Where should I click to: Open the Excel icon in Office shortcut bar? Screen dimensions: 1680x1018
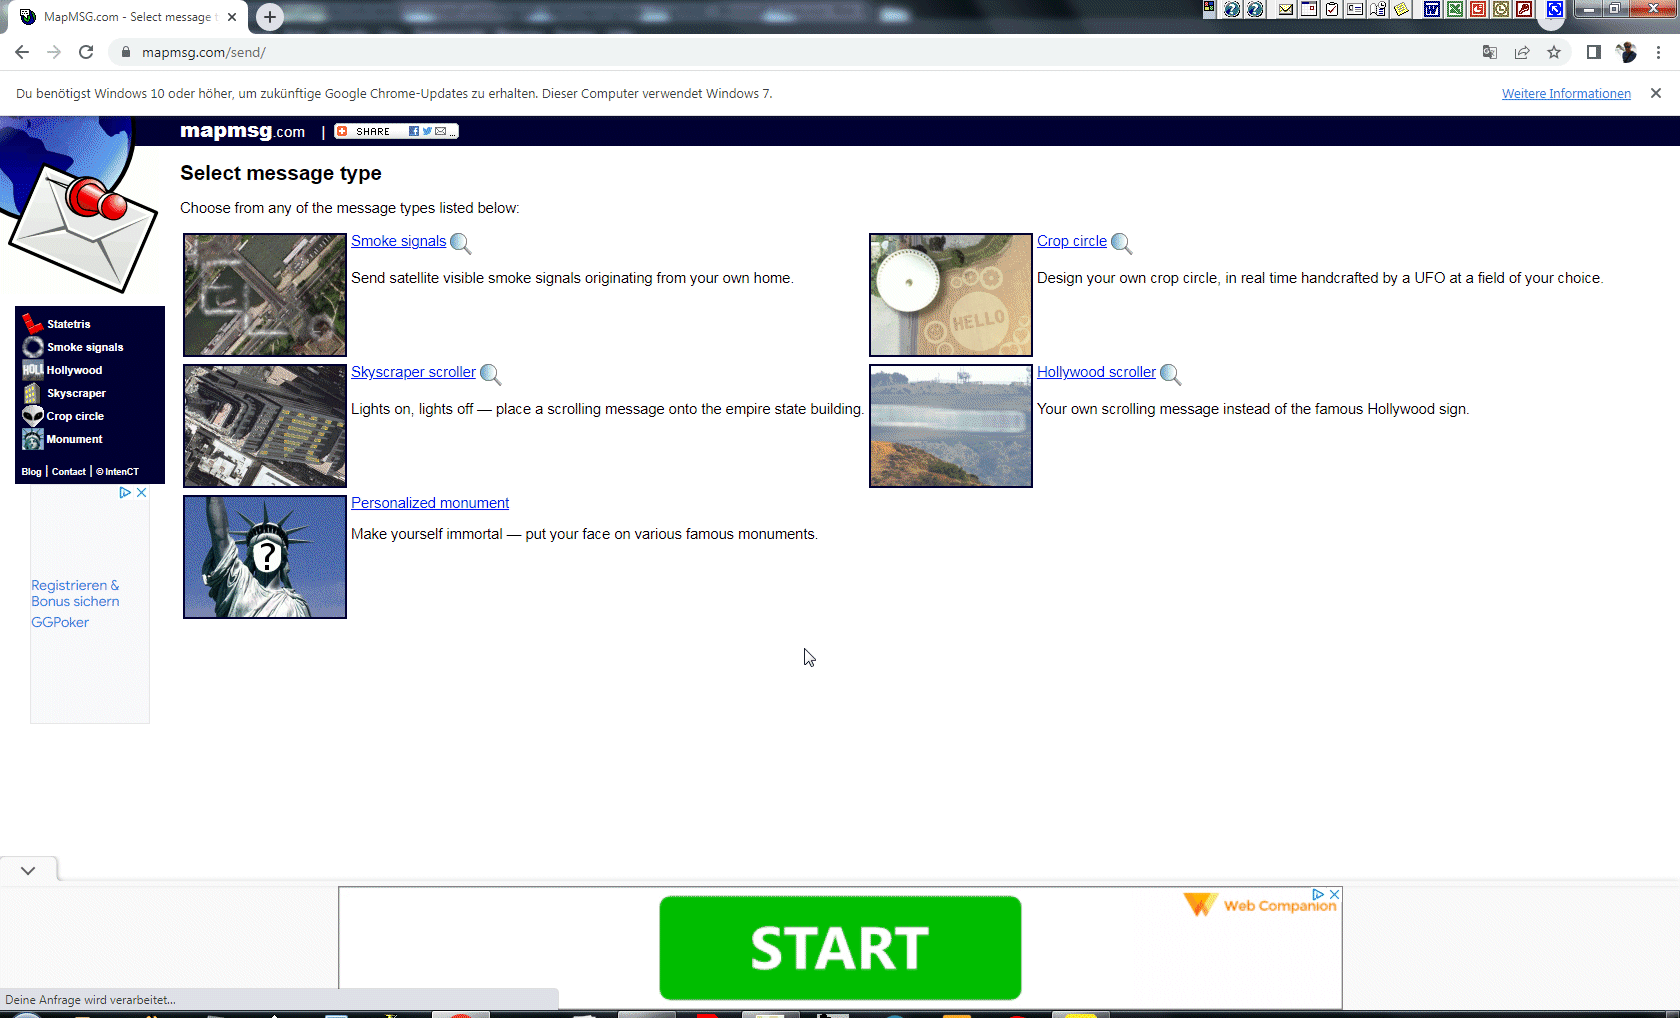pos(1455,9)
